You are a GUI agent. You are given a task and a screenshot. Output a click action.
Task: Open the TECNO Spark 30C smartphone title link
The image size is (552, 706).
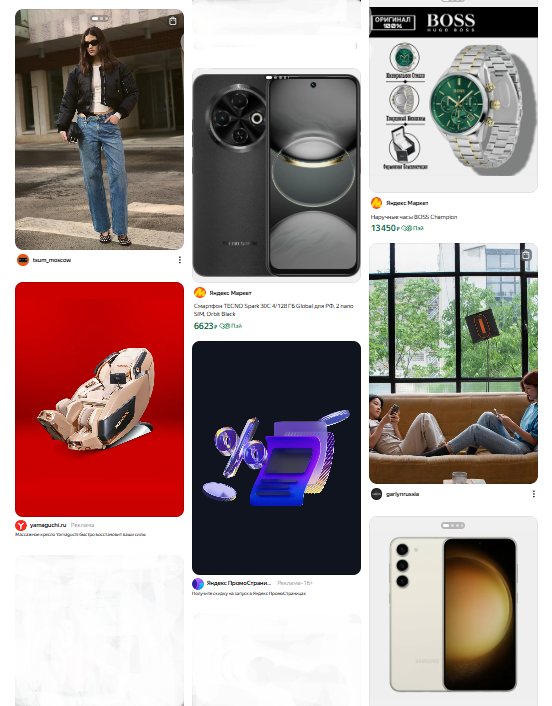tap(274, 310)
